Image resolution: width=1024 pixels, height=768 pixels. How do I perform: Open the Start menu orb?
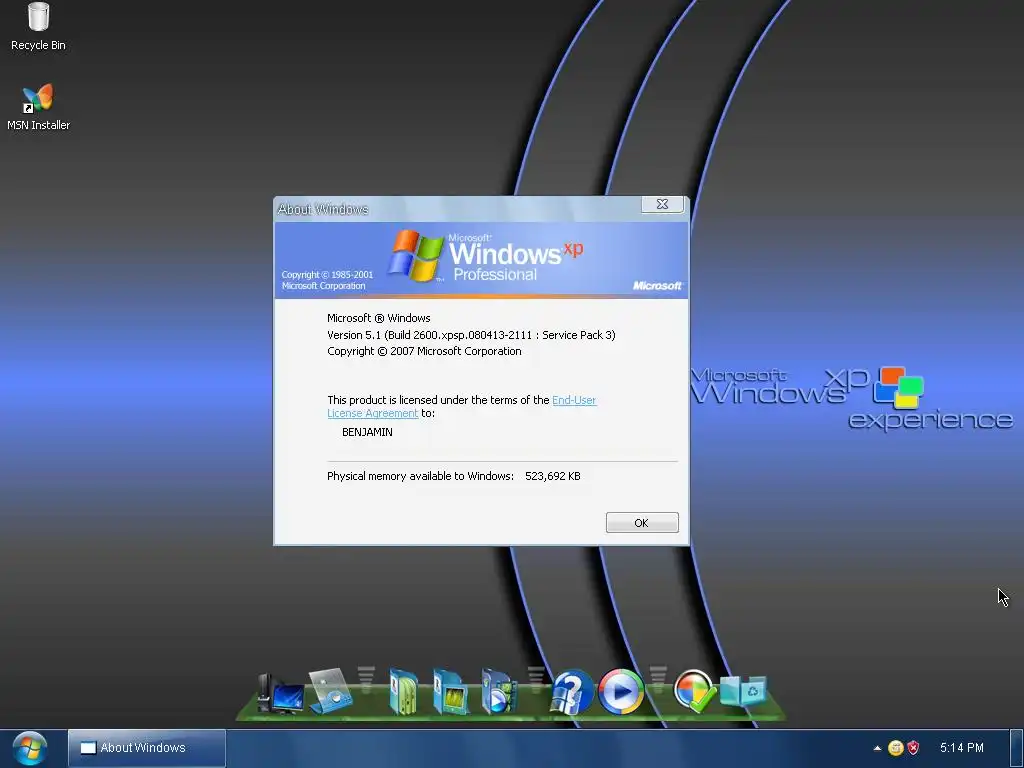(29, 748)
